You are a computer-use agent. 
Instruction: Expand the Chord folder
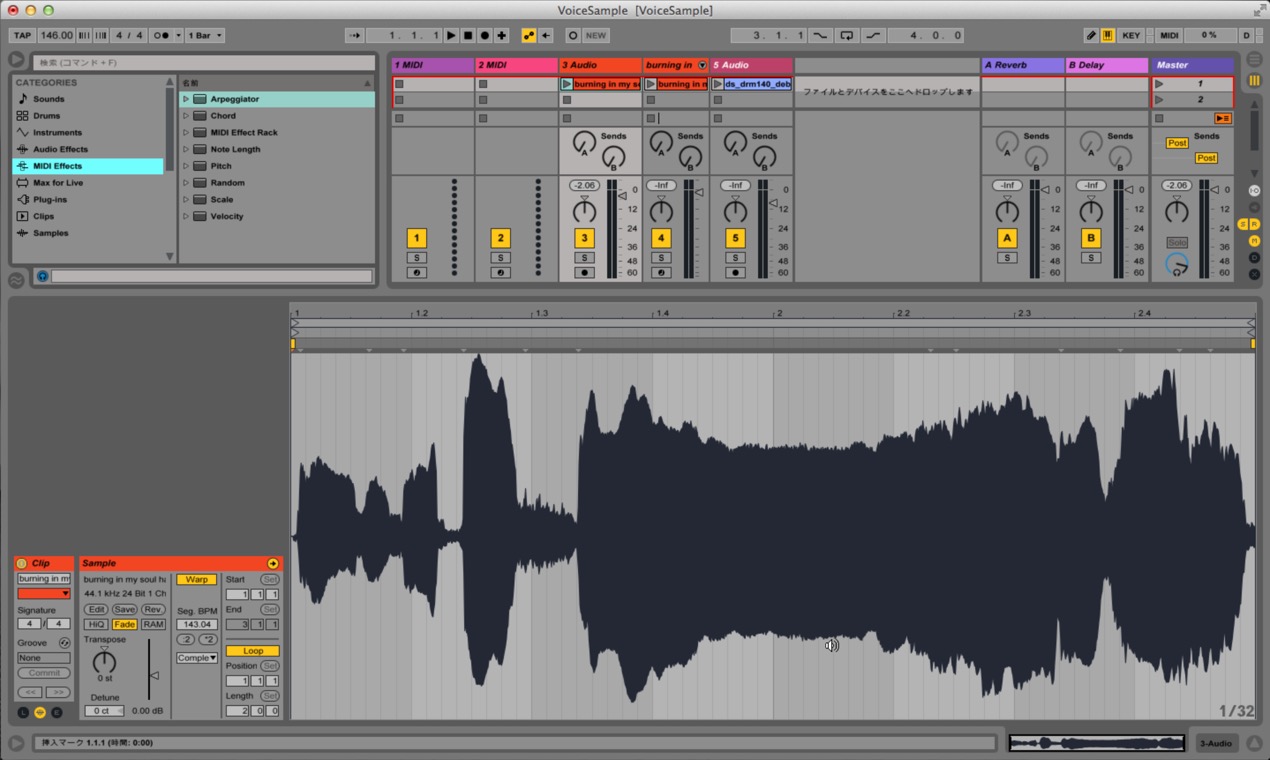[x=186, y=116]
